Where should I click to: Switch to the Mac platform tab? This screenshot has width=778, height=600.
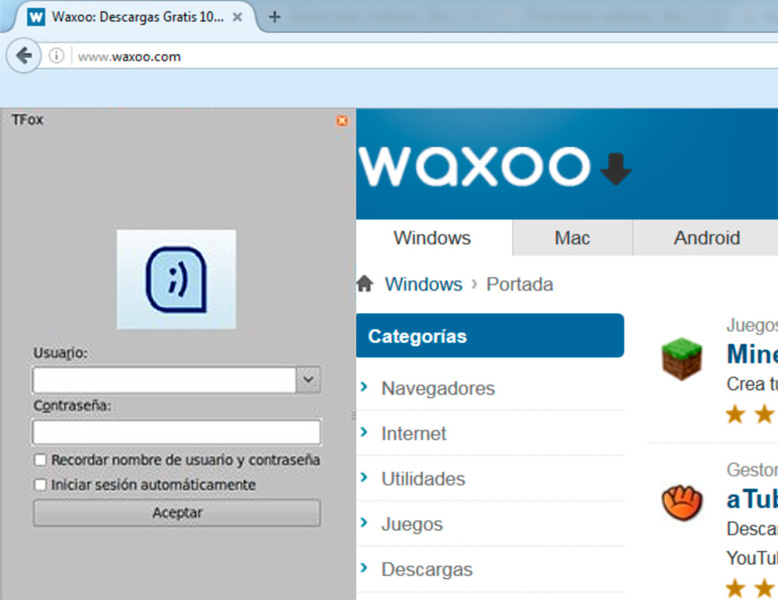572,238
